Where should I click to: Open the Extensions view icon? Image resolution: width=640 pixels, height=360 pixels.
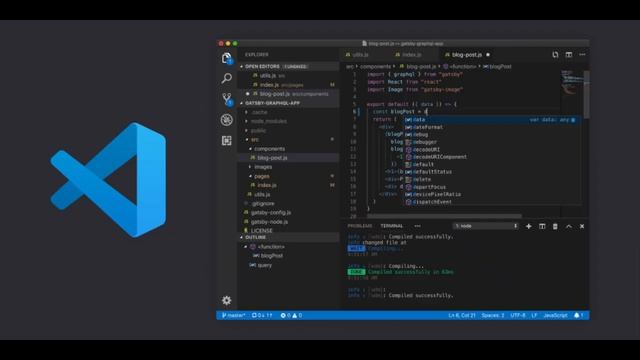coord(227,140)
